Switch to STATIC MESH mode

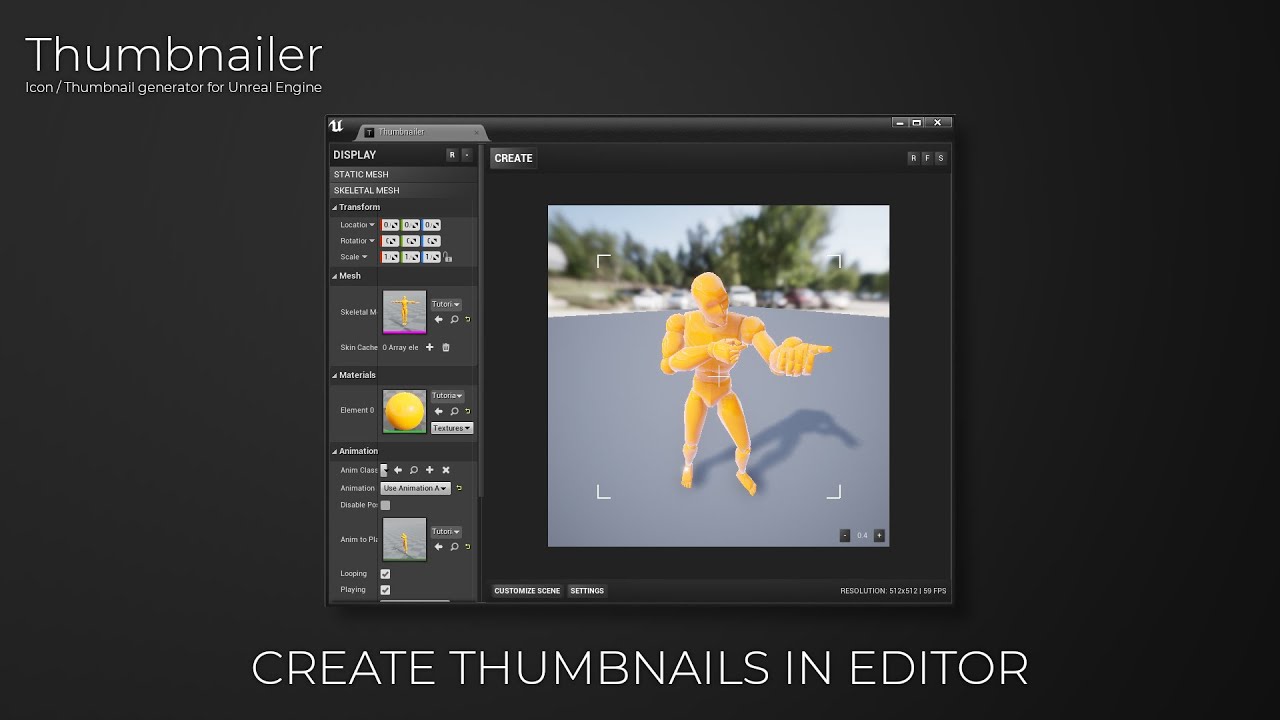[x=404, y=174]
